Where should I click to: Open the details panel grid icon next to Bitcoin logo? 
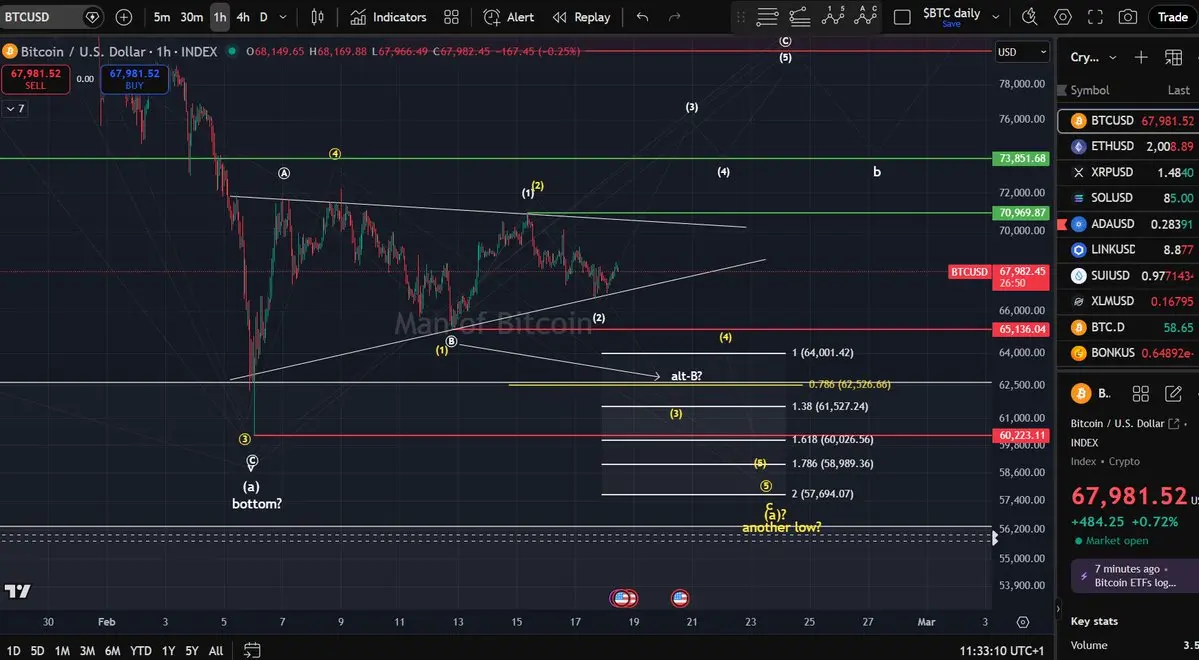1141,393
